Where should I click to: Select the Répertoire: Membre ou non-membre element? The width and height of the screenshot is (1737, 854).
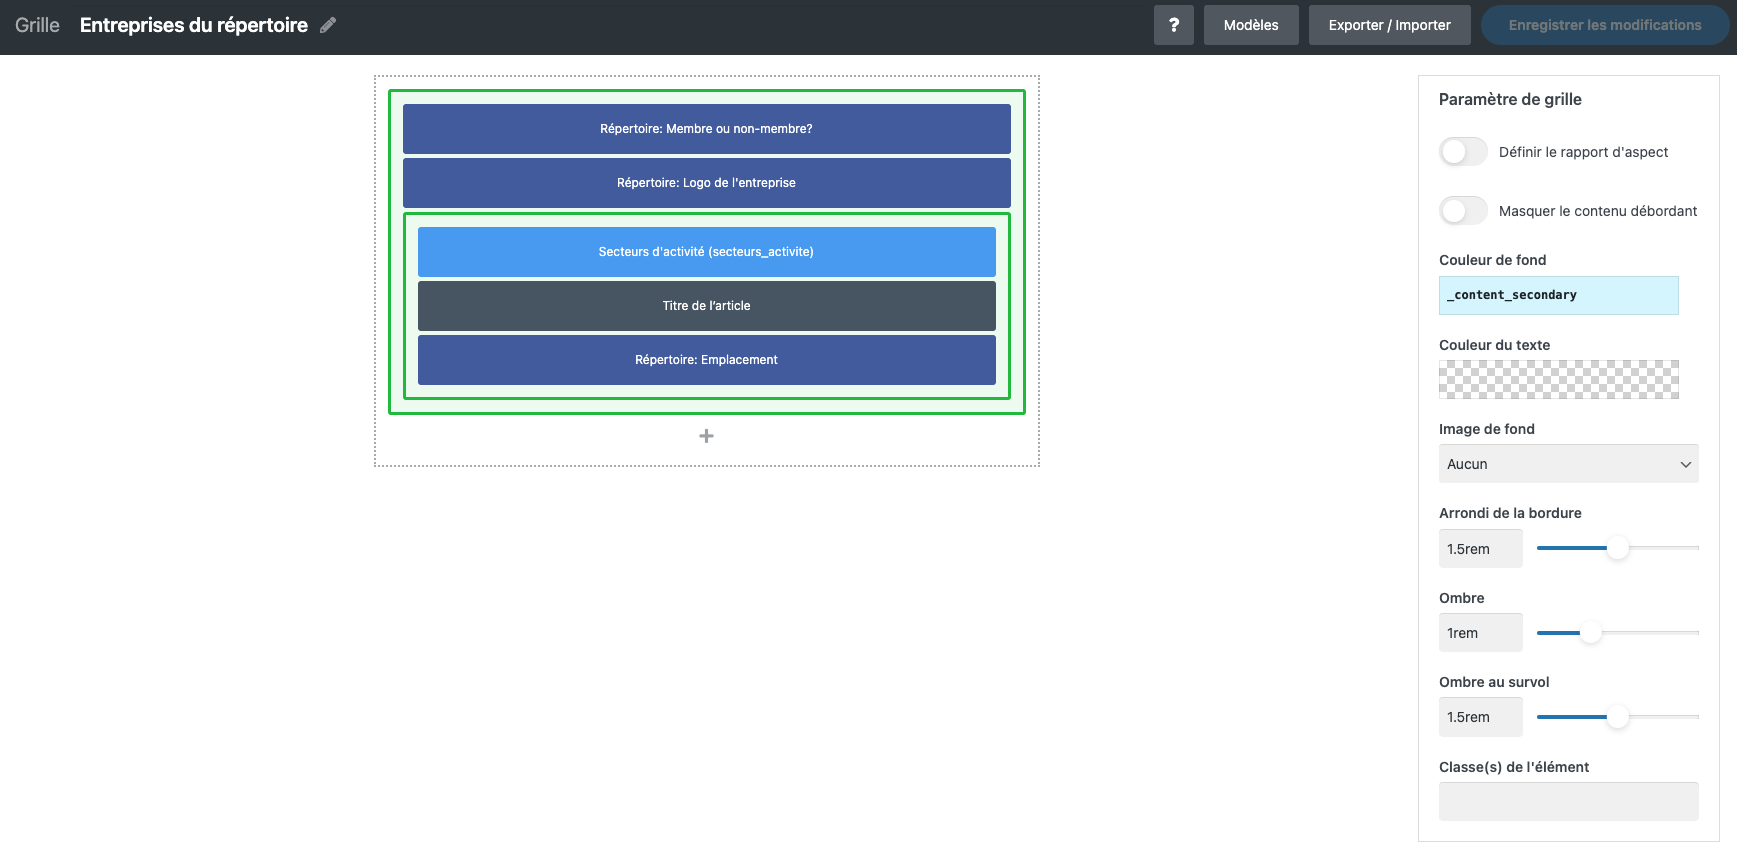tap(706, 129)
